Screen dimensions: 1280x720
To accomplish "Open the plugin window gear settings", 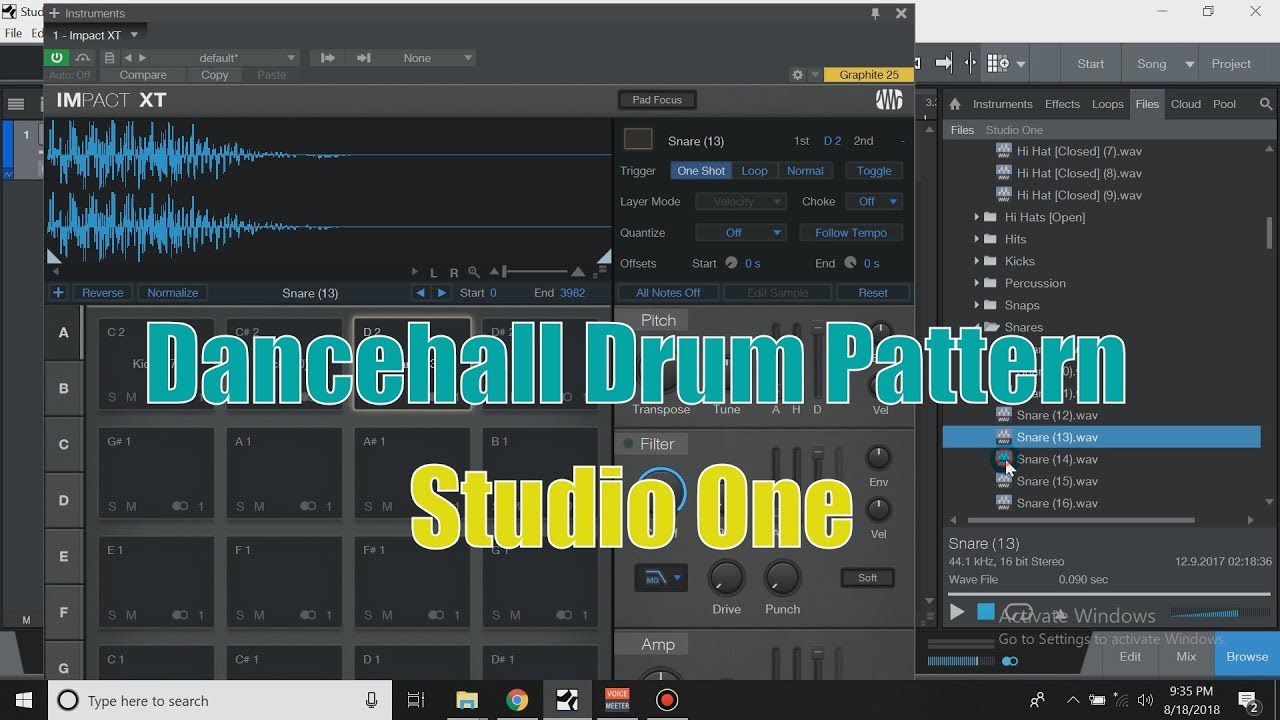I will 797,75.
